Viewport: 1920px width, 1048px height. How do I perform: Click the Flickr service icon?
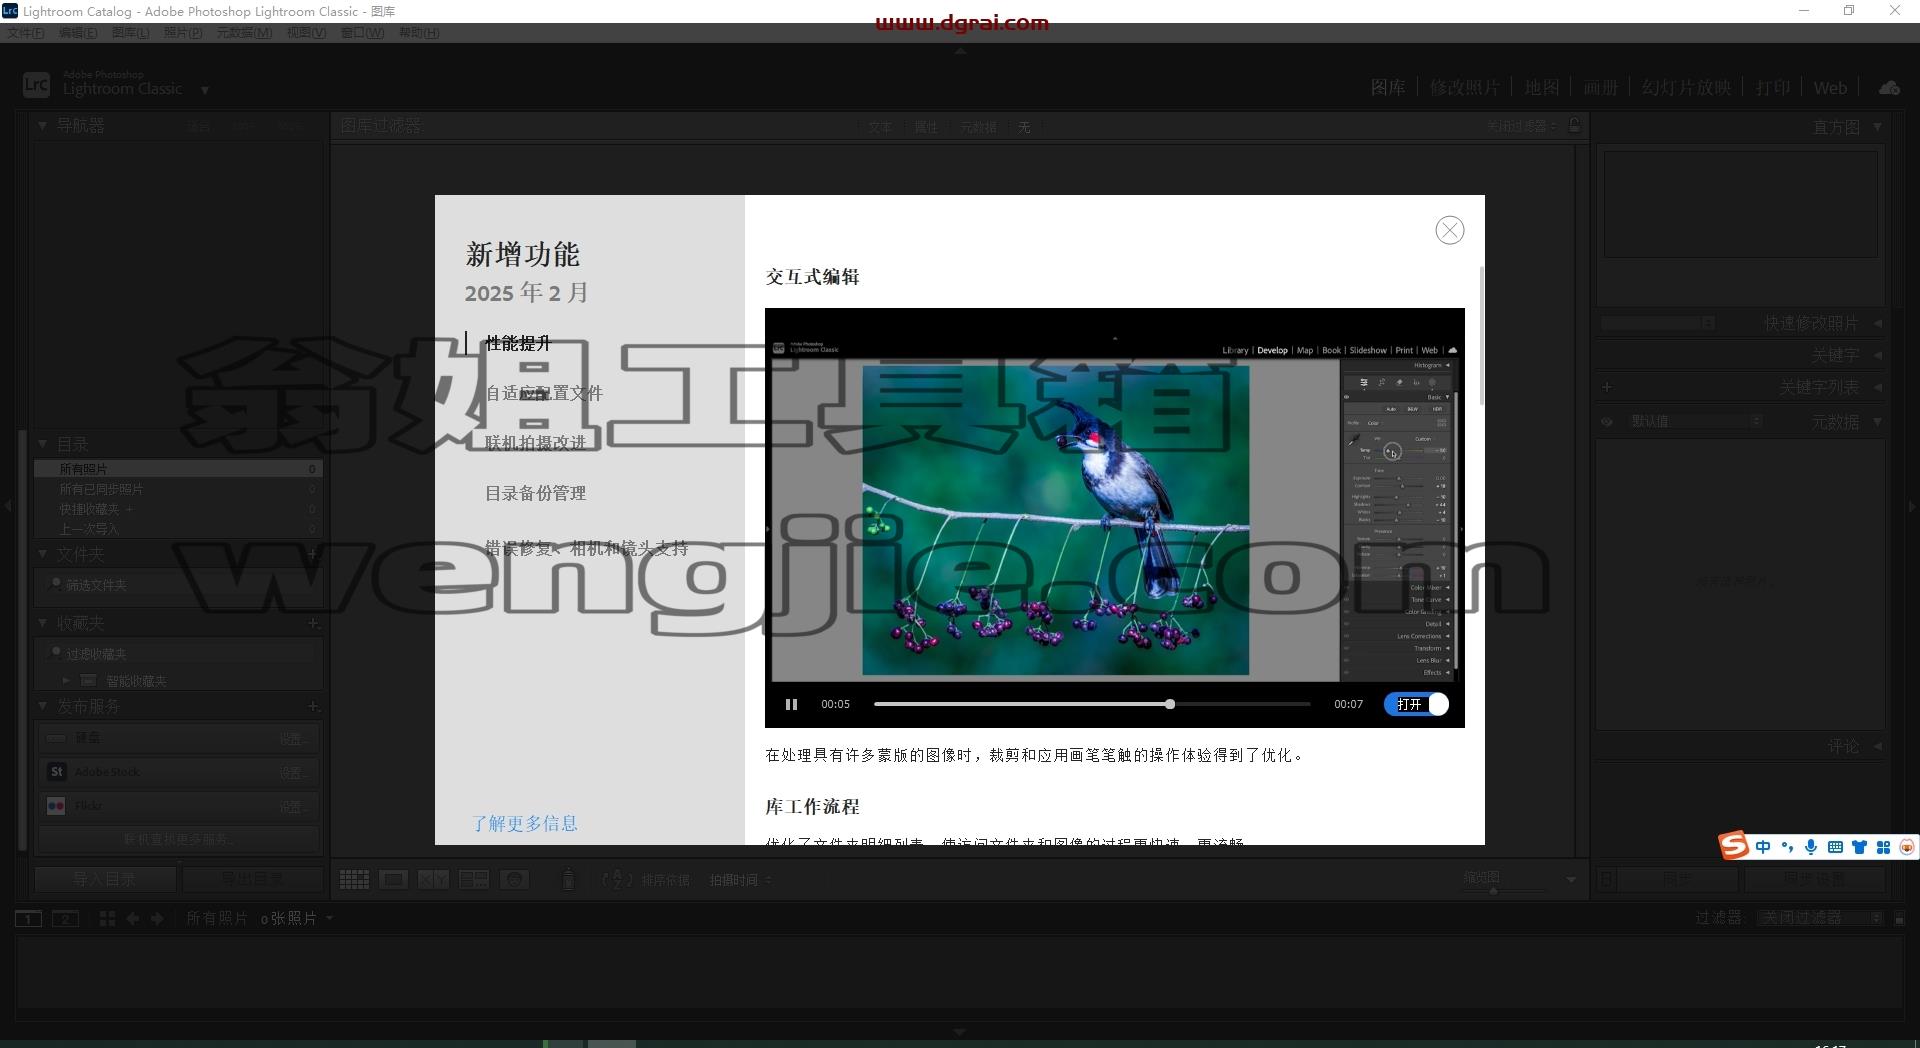click(x=57, y=806)
